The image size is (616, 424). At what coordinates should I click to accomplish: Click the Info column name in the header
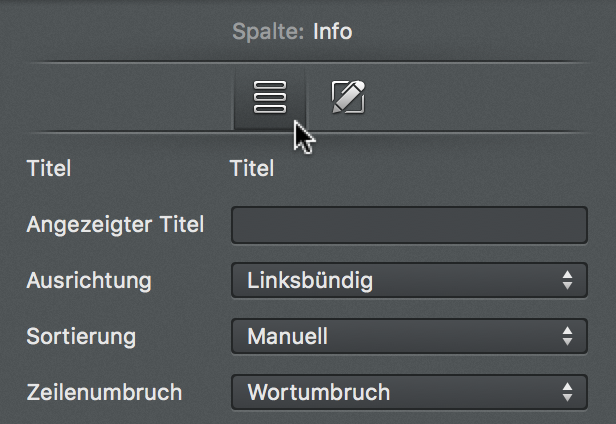pos(332,31)
